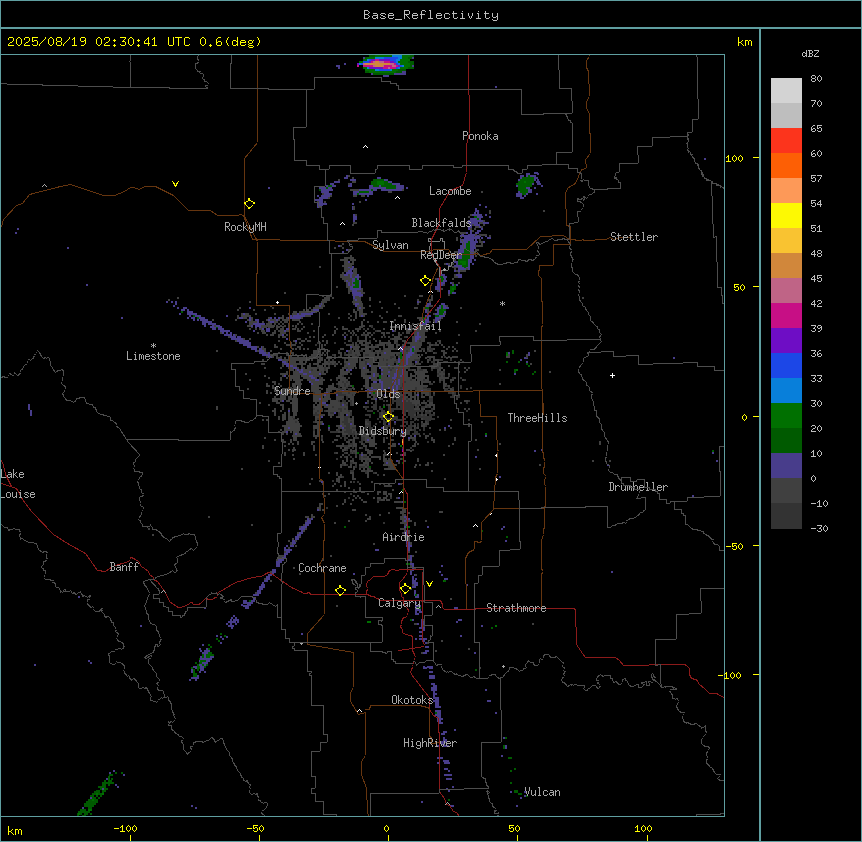Click the blue 36-33 dBZ legend band
The width and height of the screenshot is (862, 842).
(786, 365)
